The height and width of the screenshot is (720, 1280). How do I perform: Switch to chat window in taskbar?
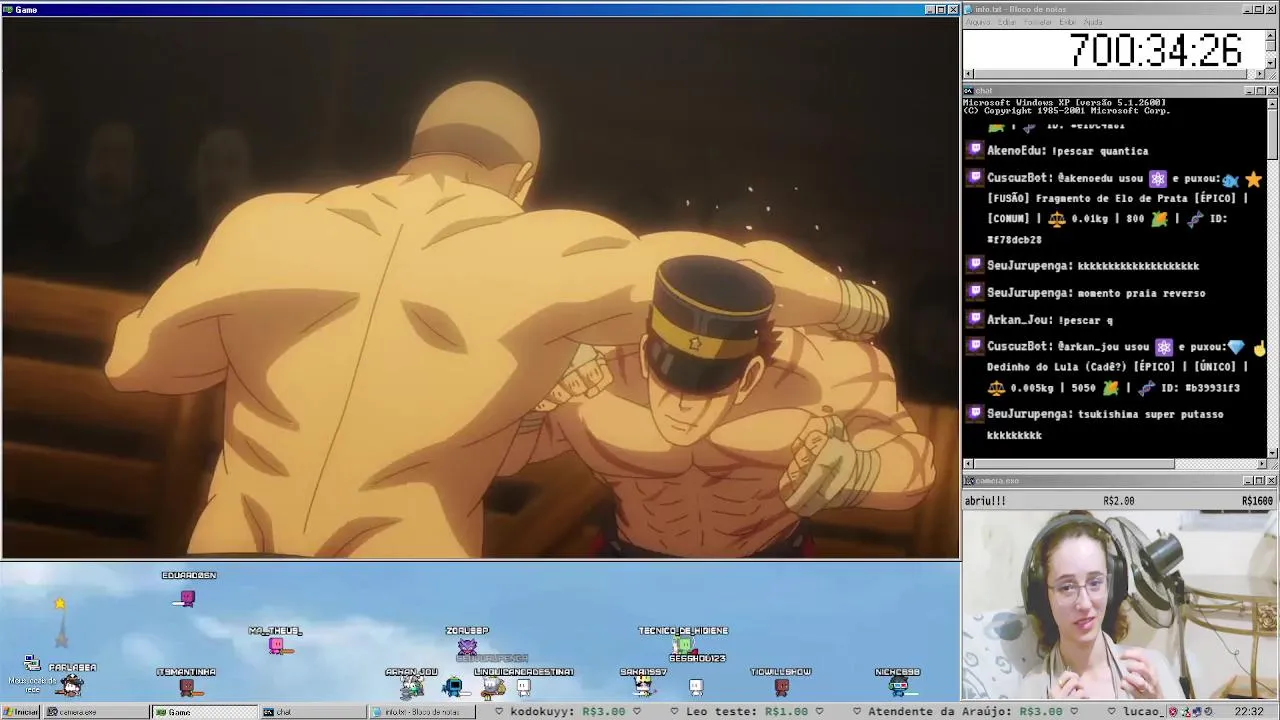point(313,712)
